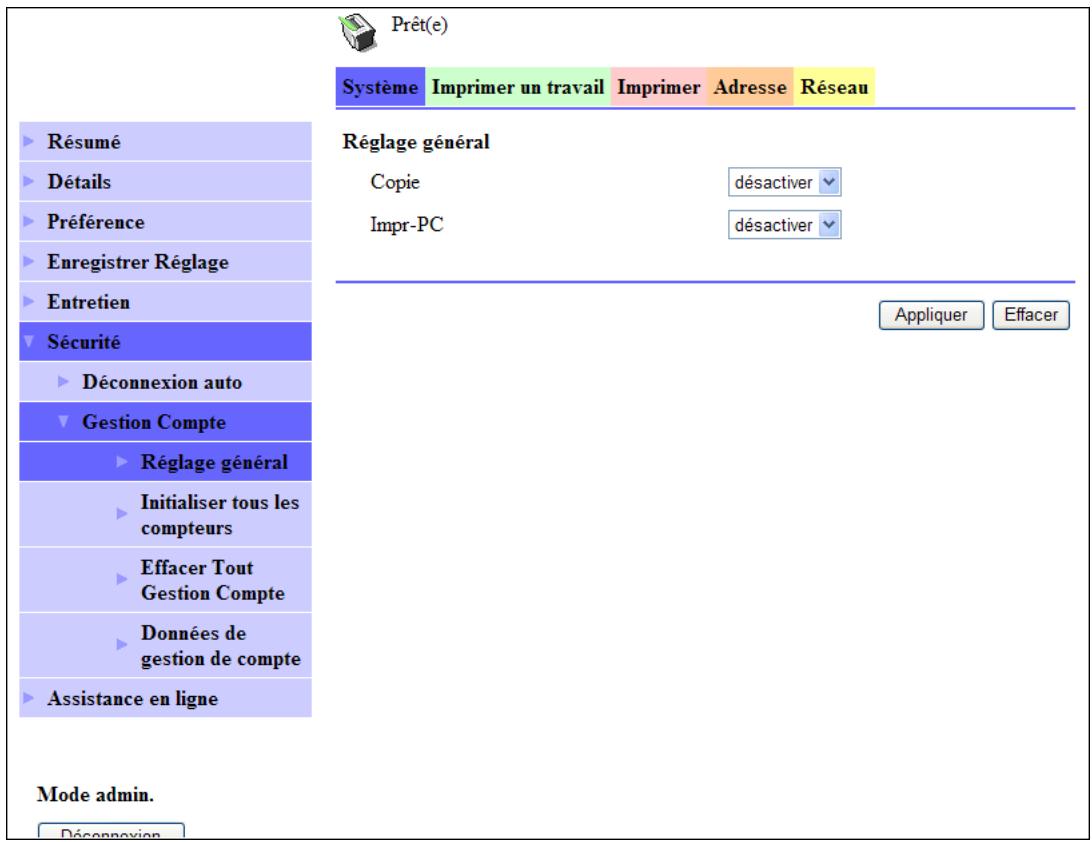Open Effacer Tout Gestion Compte
Viewport: 1092px width, 842px height.
tap(165, 580)
